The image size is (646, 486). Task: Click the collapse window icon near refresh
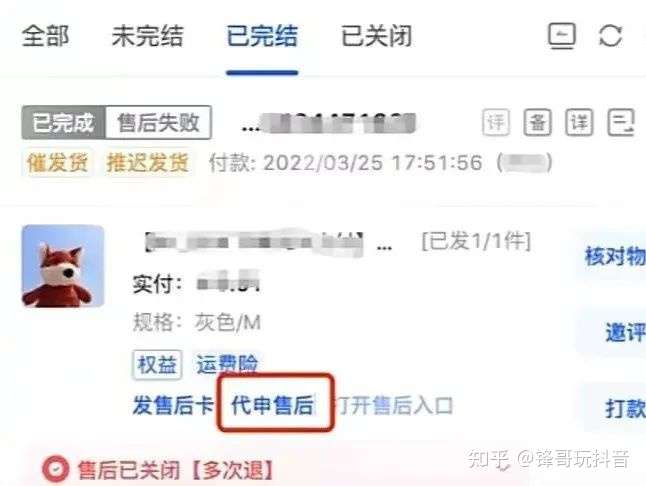click(562, 36)
